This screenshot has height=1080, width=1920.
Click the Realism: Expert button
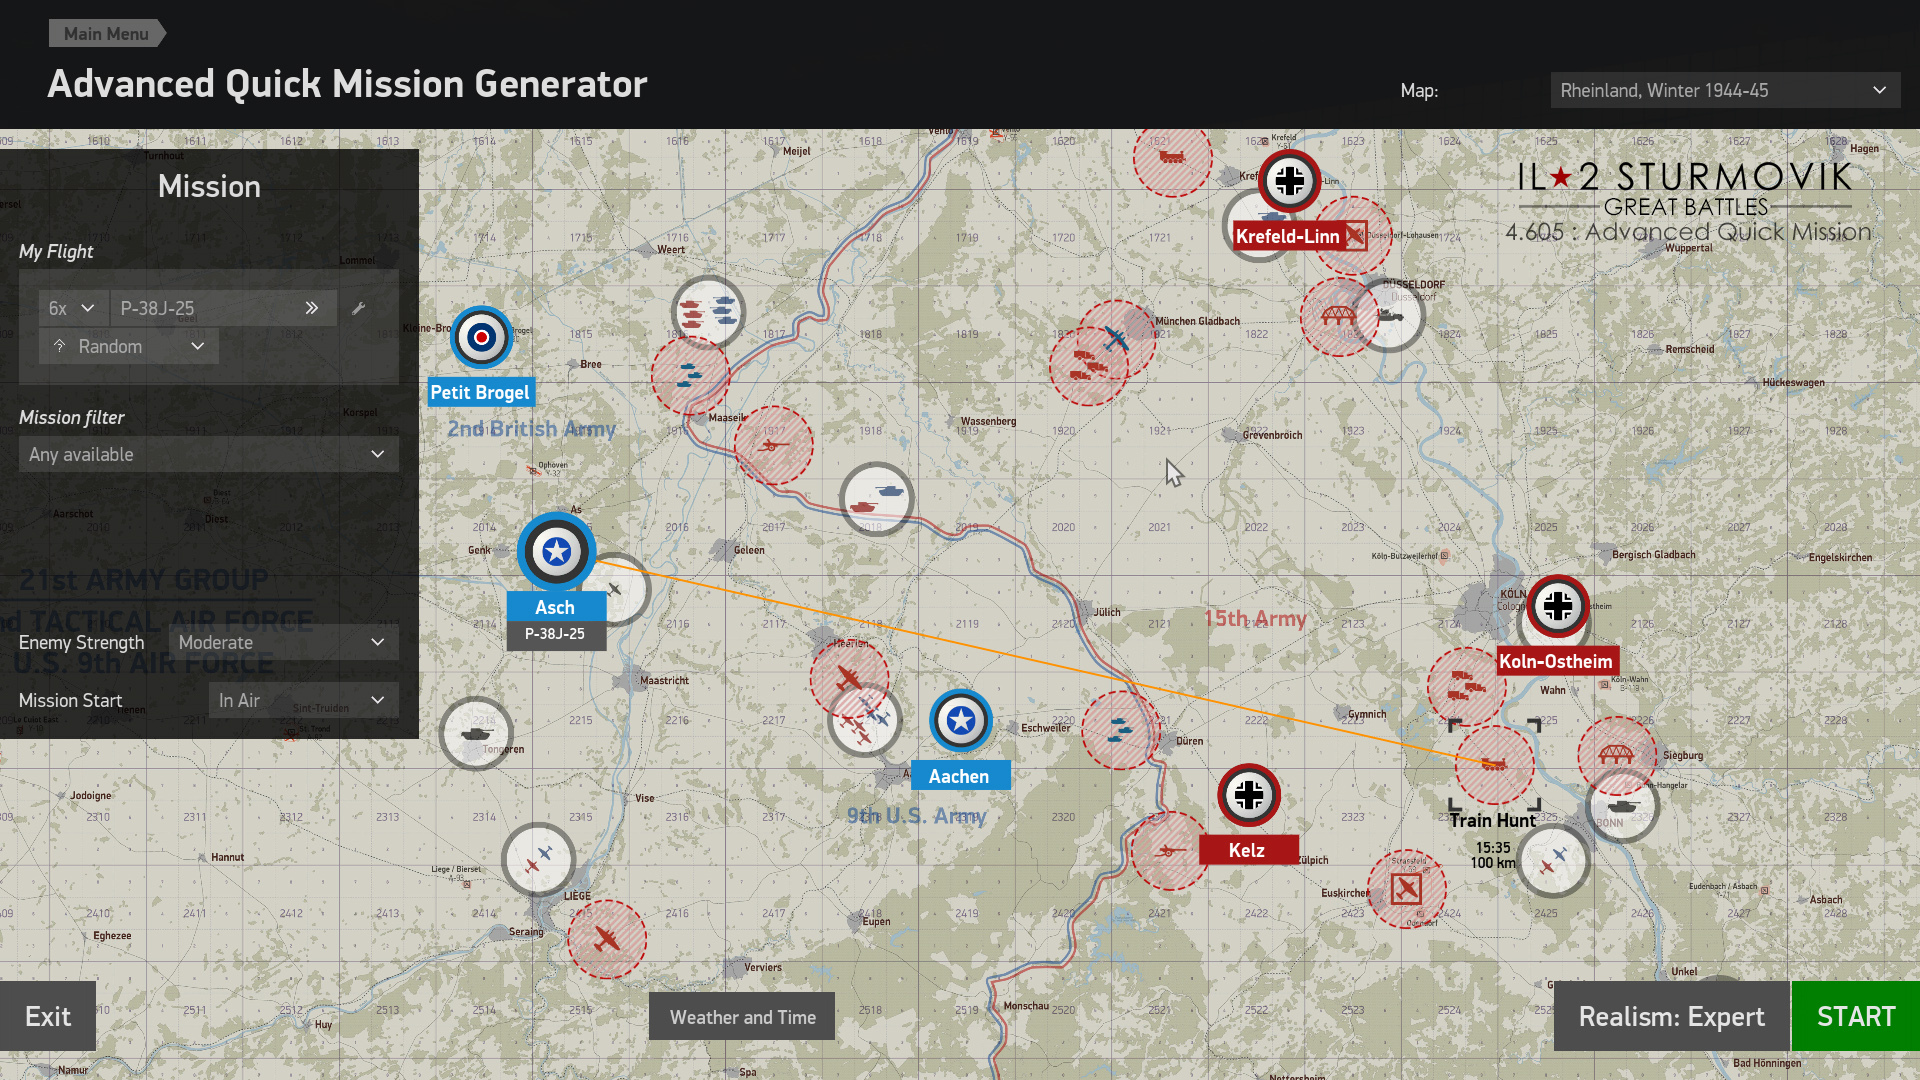[1671, 1016]
